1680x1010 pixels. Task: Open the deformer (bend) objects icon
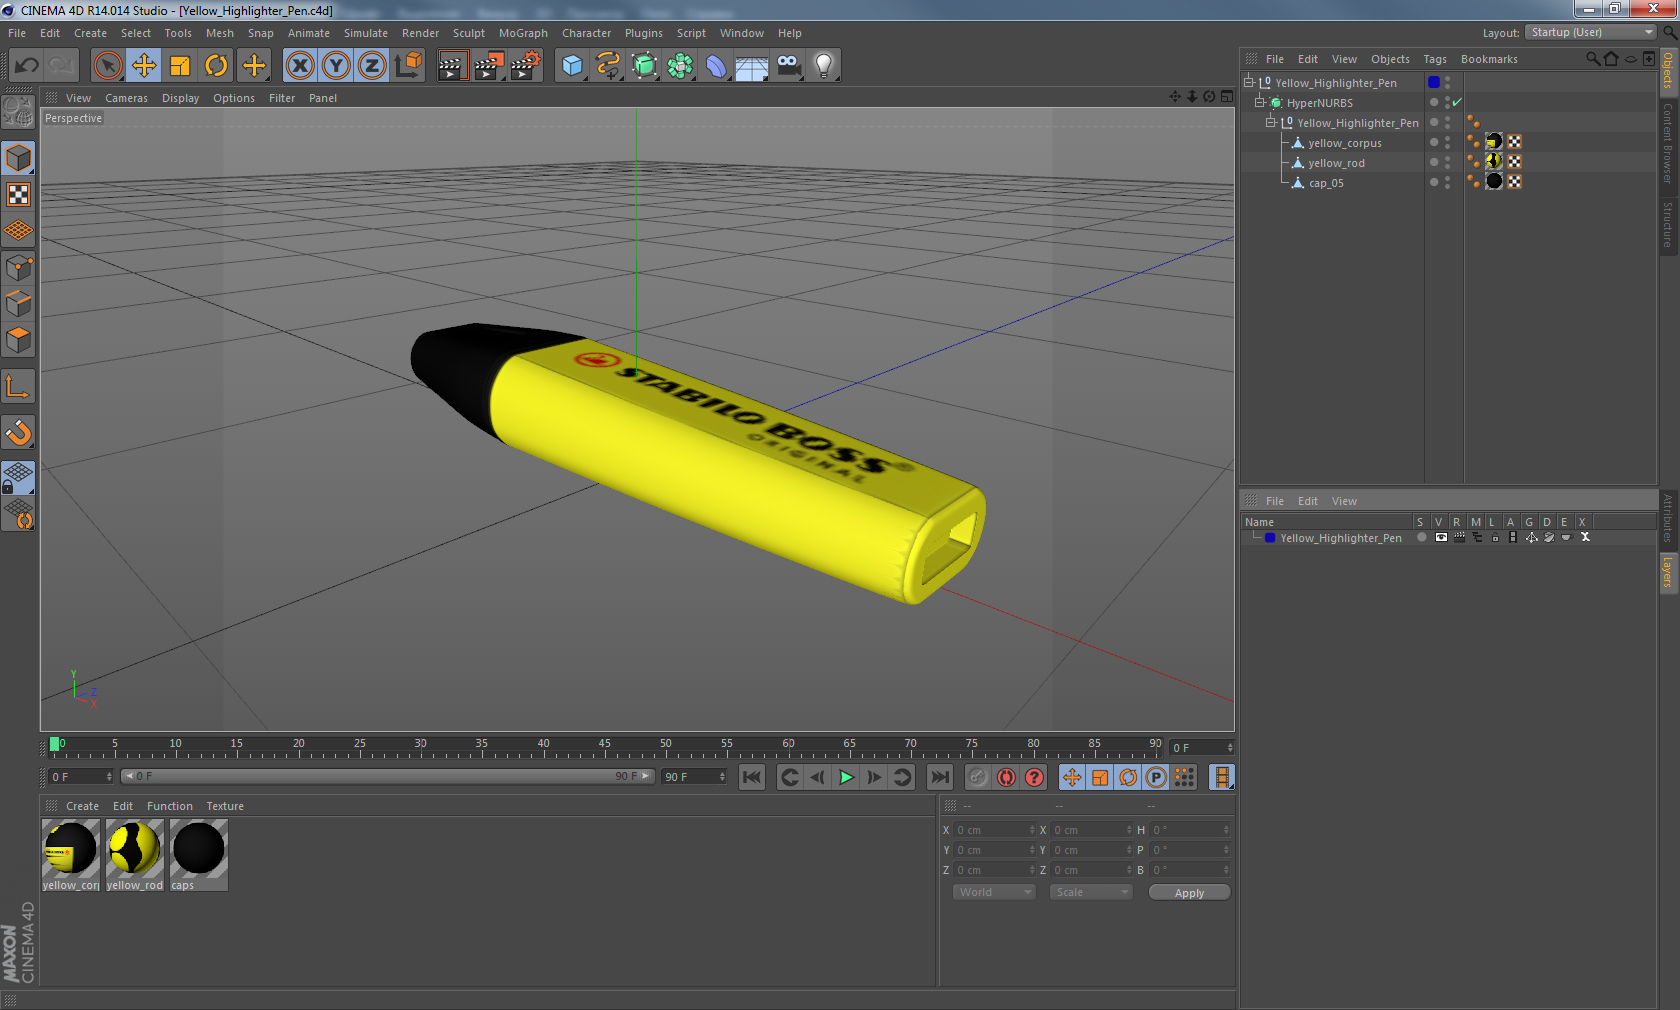coord(716,66)
